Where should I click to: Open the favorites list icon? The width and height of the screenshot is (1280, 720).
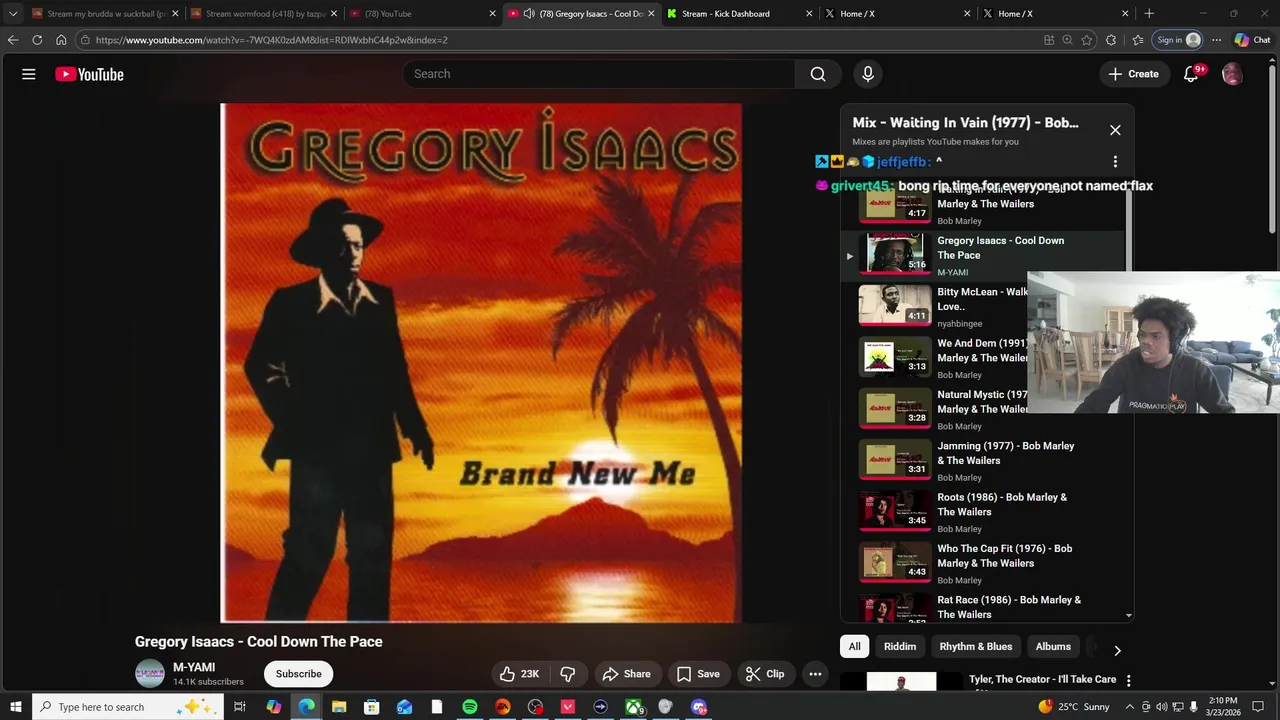pyautogui.click(x=1137, y=40)
